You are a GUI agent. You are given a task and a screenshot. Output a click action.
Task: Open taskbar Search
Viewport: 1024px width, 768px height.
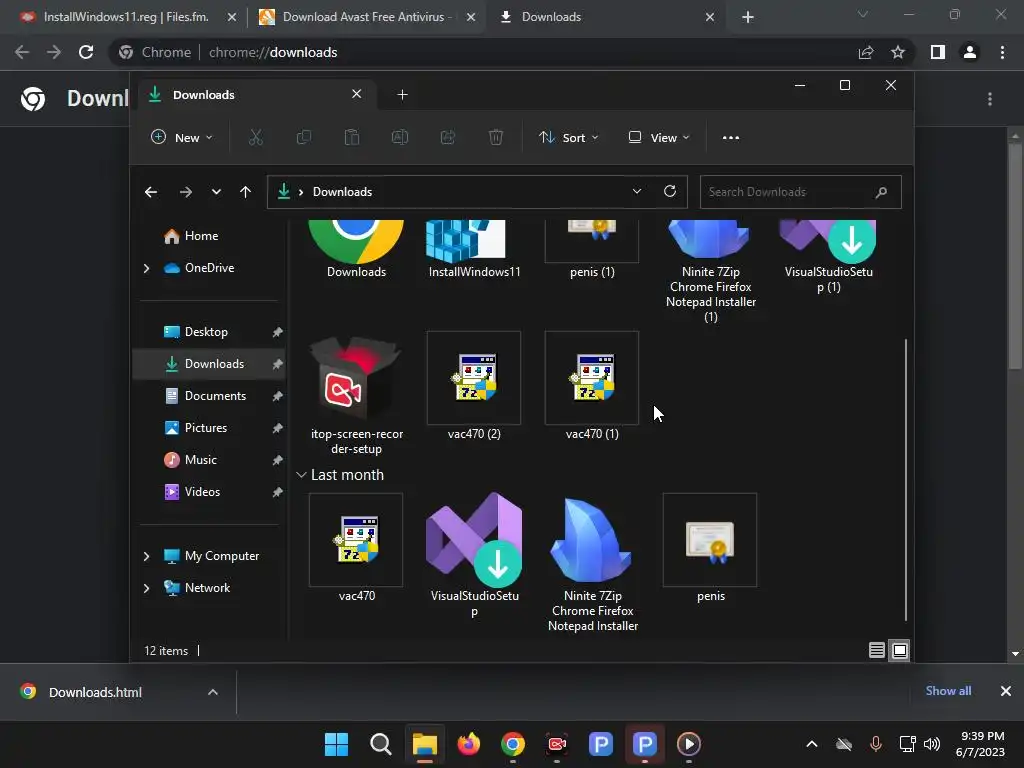381,744
